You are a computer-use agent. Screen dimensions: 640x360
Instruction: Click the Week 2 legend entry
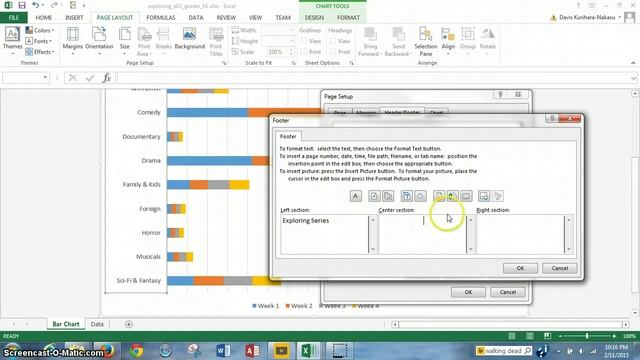coord(299,306)
